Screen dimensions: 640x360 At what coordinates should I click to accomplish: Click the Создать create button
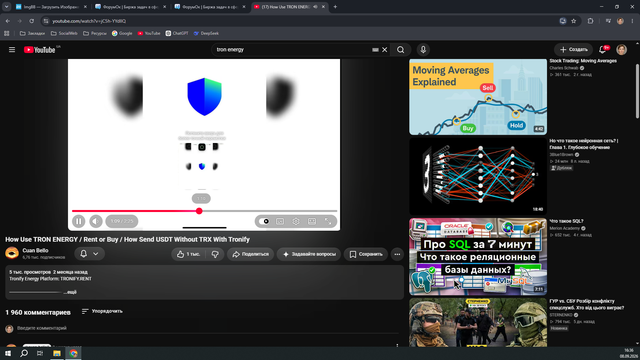click(x=573, y=50)
